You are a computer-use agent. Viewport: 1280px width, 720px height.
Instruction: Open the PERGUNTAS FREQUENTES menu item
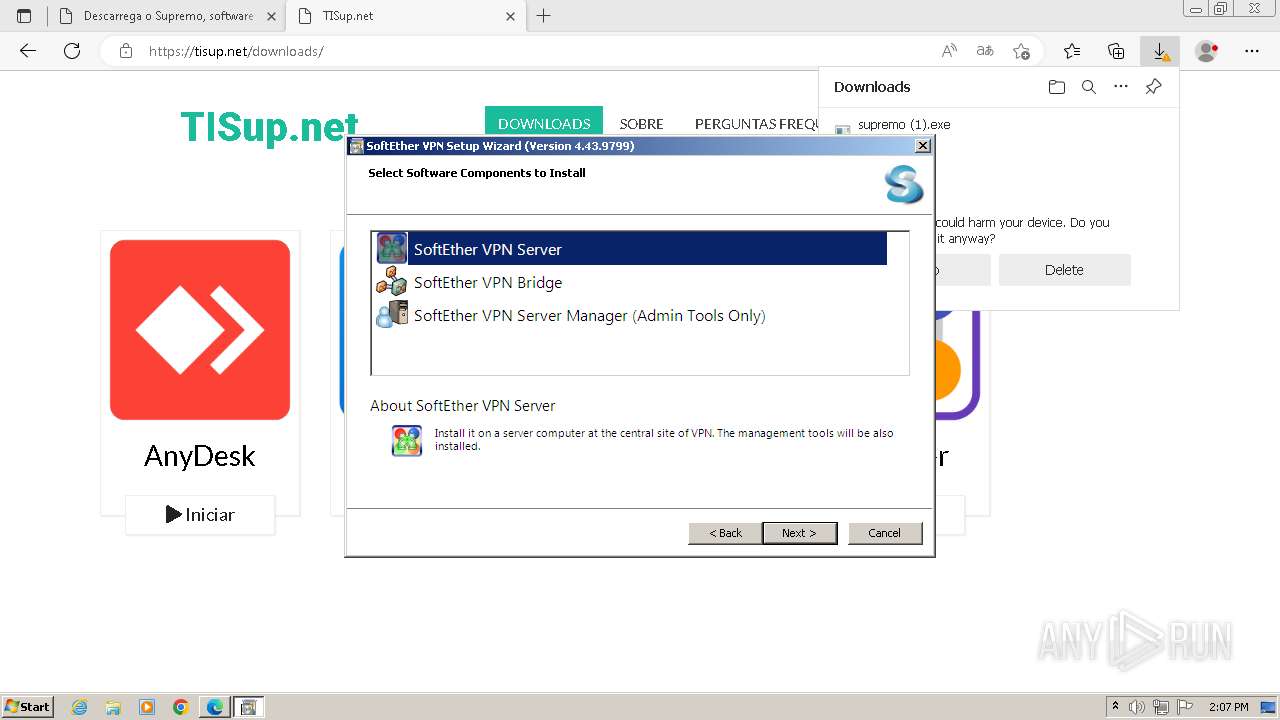click(x=757, y=124)
